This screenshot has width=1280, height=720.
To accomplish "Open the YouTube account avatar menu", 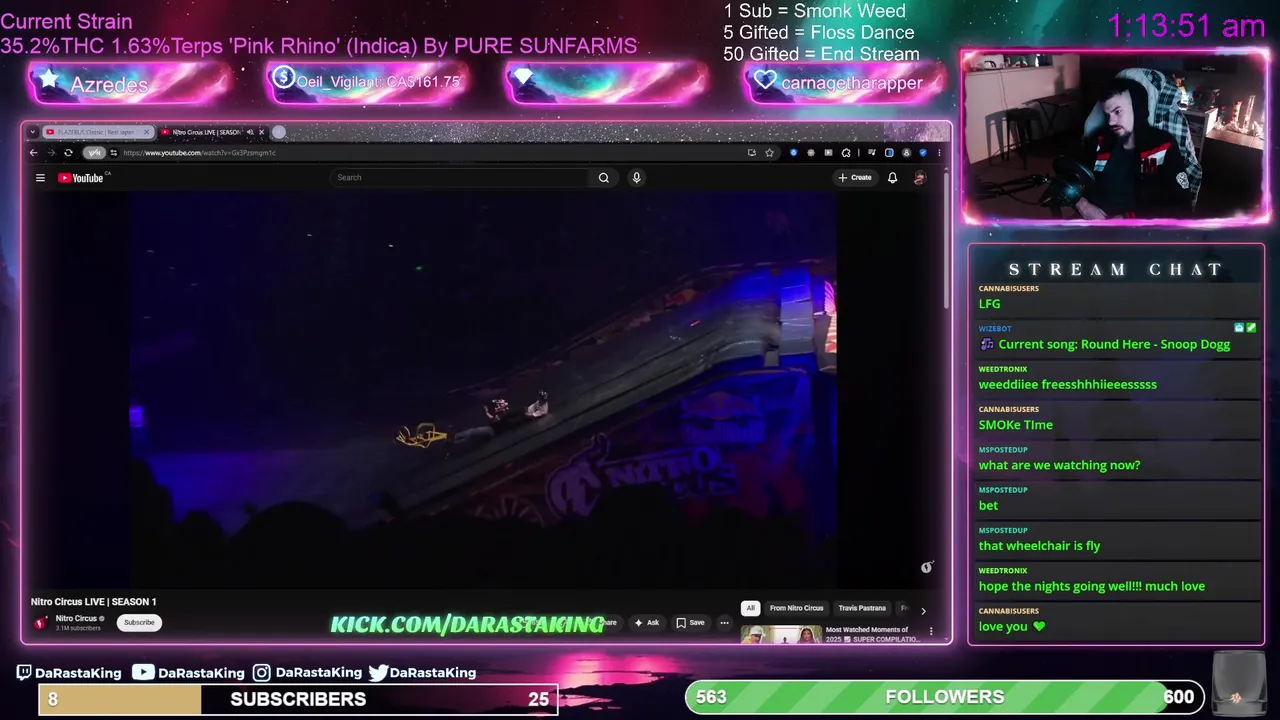I will (x=920, y=178).
